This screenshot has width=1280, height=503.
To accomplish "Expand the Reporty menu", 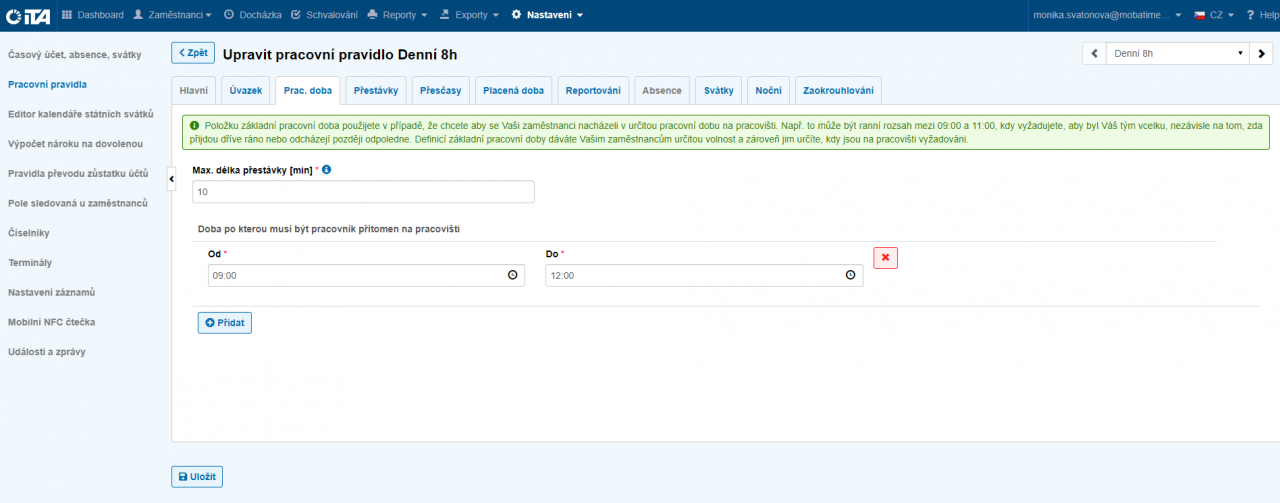I will [397, 15].
